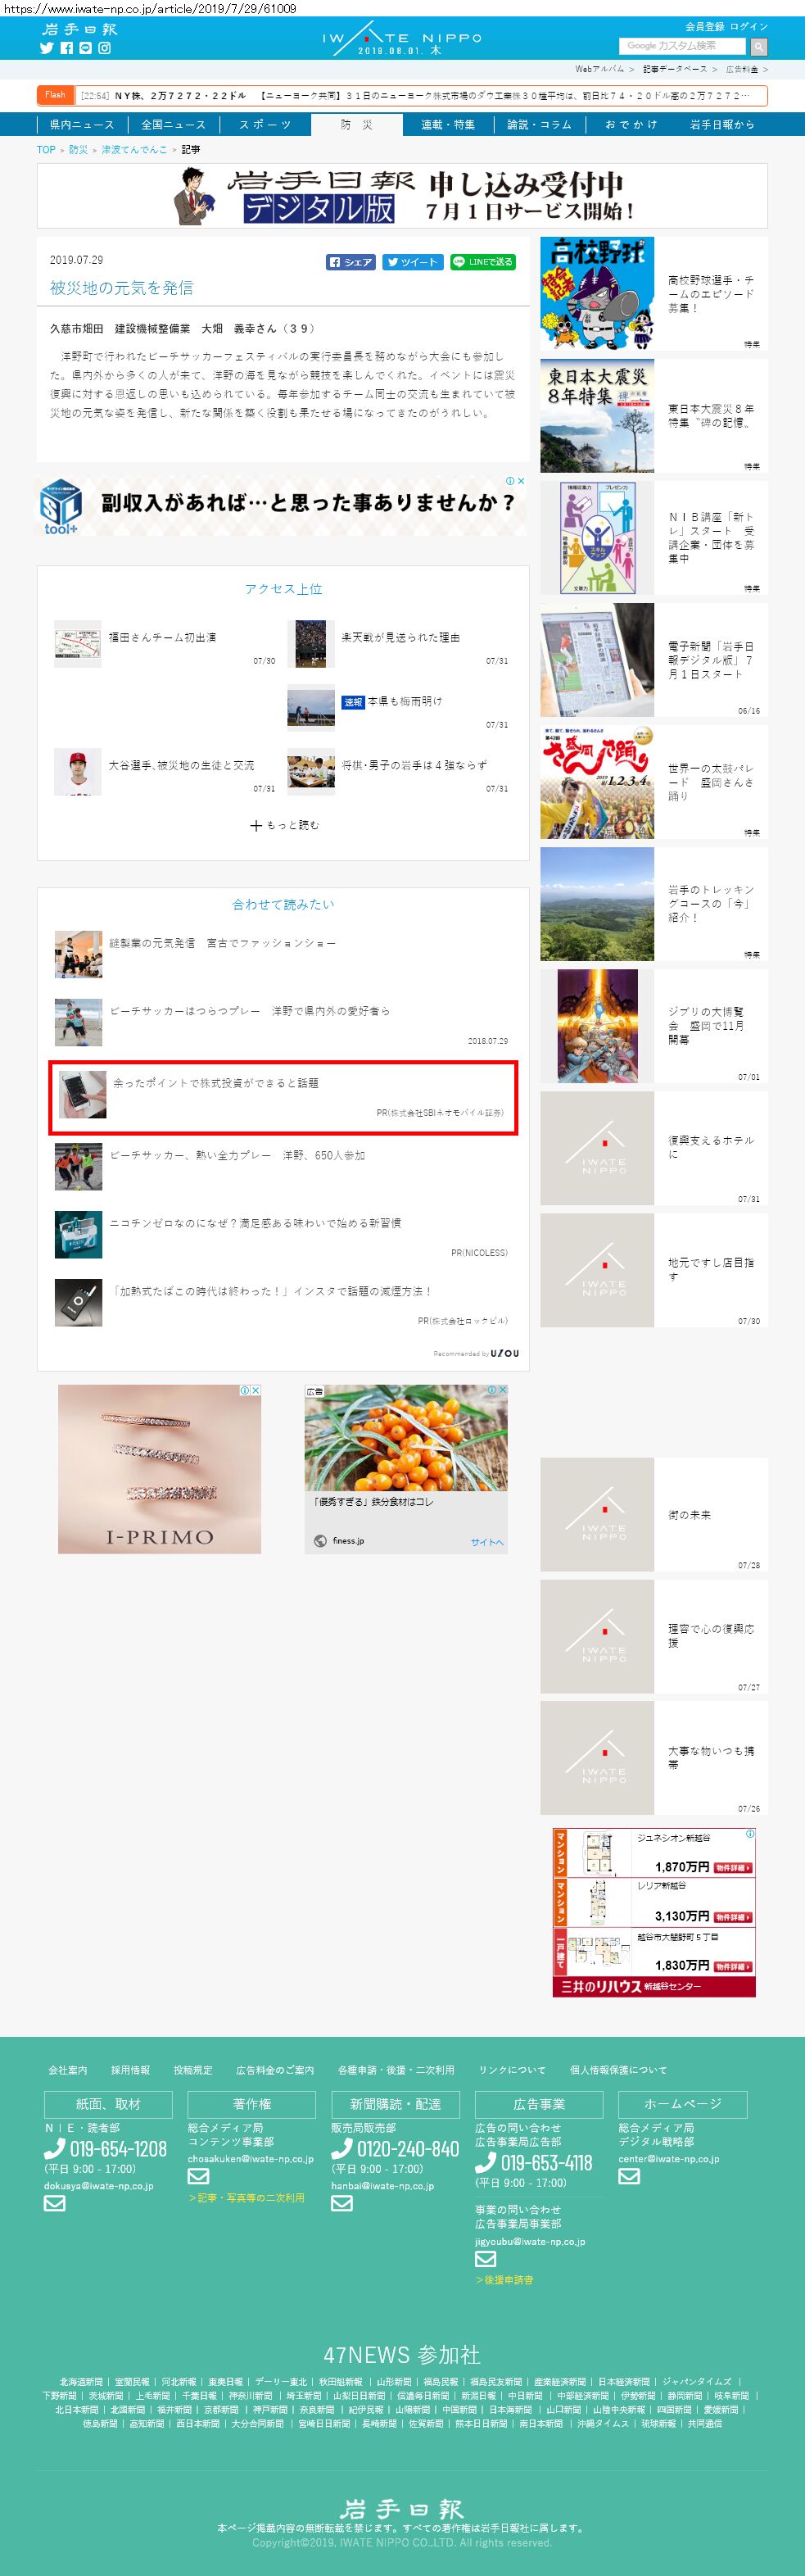Select the 連載・特集 menu tab

(x=448, y=125)
